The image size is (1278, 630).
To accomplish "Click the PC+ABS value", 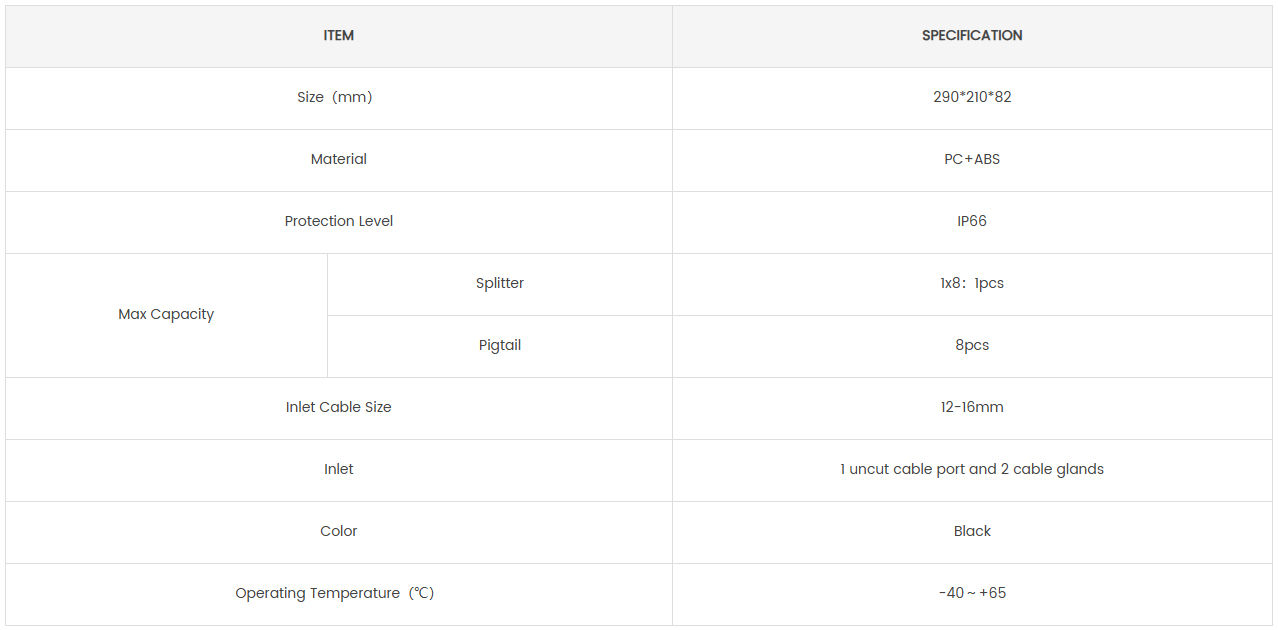I will tap(971, 160).
